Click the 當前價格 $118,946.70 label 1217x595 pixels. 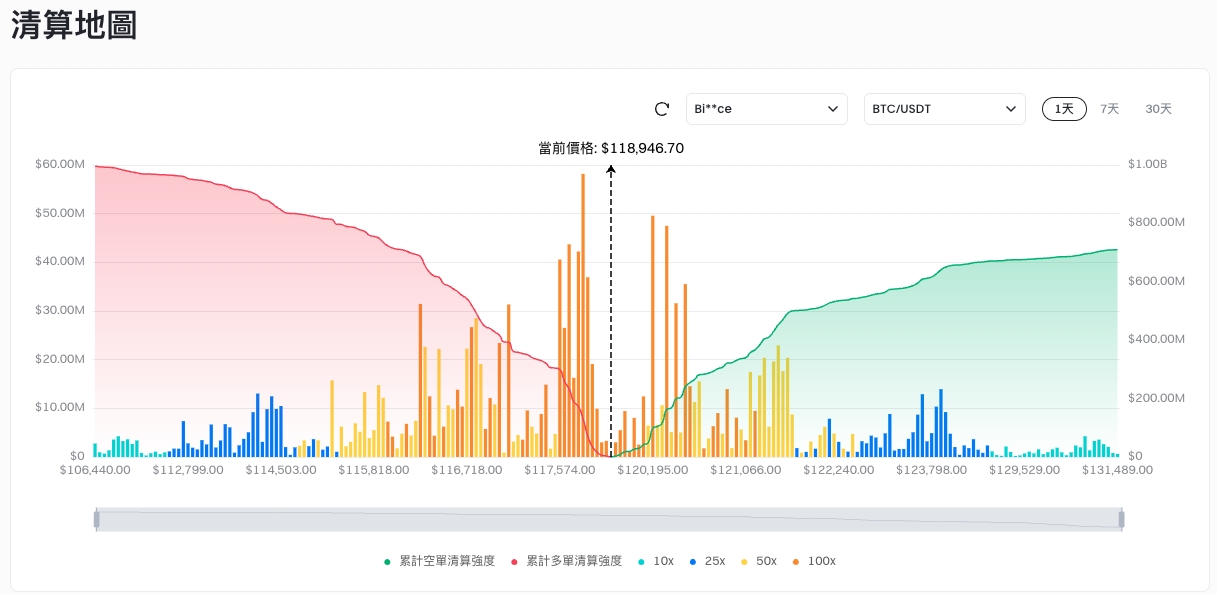(x=611, y=148)
